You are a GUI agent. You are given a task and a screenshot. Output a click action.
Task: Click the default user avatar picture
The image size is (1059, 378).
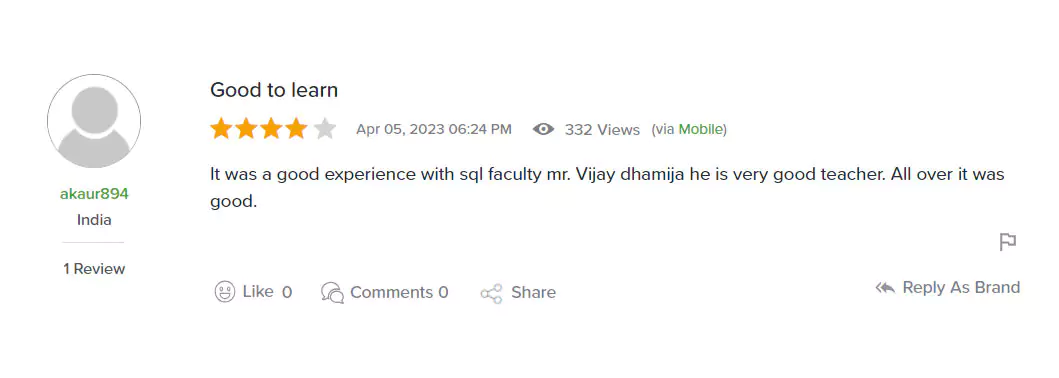tap(94, 122)
